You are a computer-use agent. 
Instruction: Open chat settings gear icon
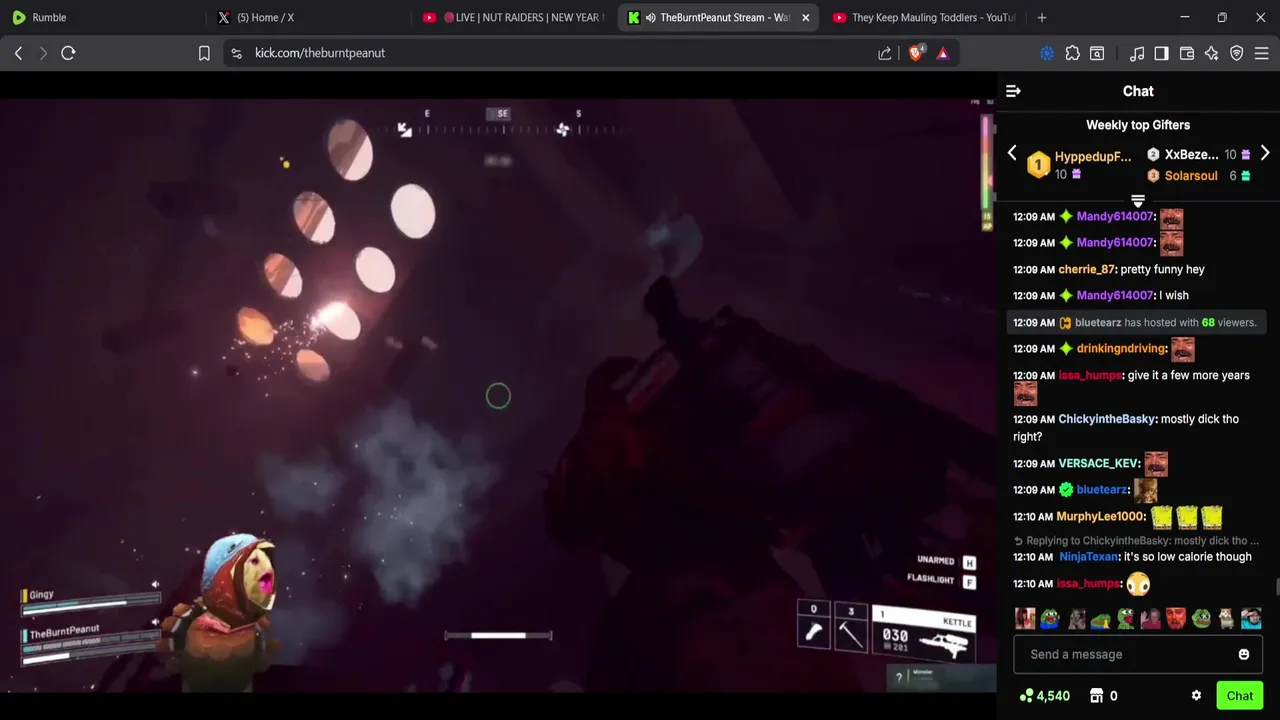pyautogui.click(x=1196, y=696)
